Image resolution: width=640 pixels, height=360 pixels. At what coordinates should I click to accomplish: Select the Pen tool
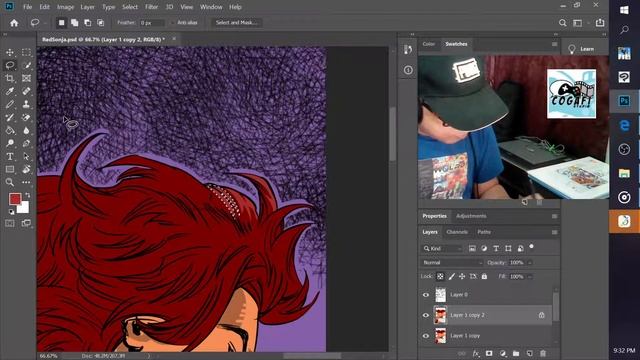tap(26, 144)
